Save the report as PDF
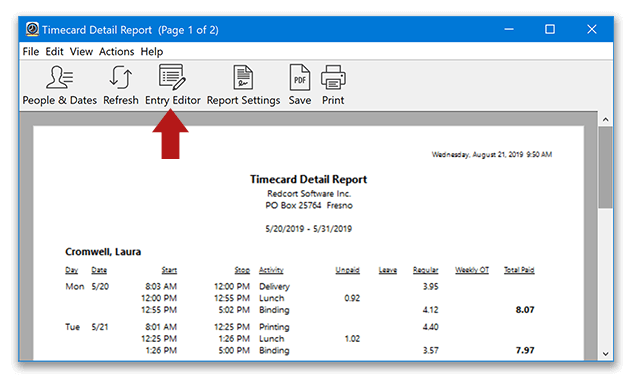630x380 pixels. pyautogui.click(x=300, y=86)
